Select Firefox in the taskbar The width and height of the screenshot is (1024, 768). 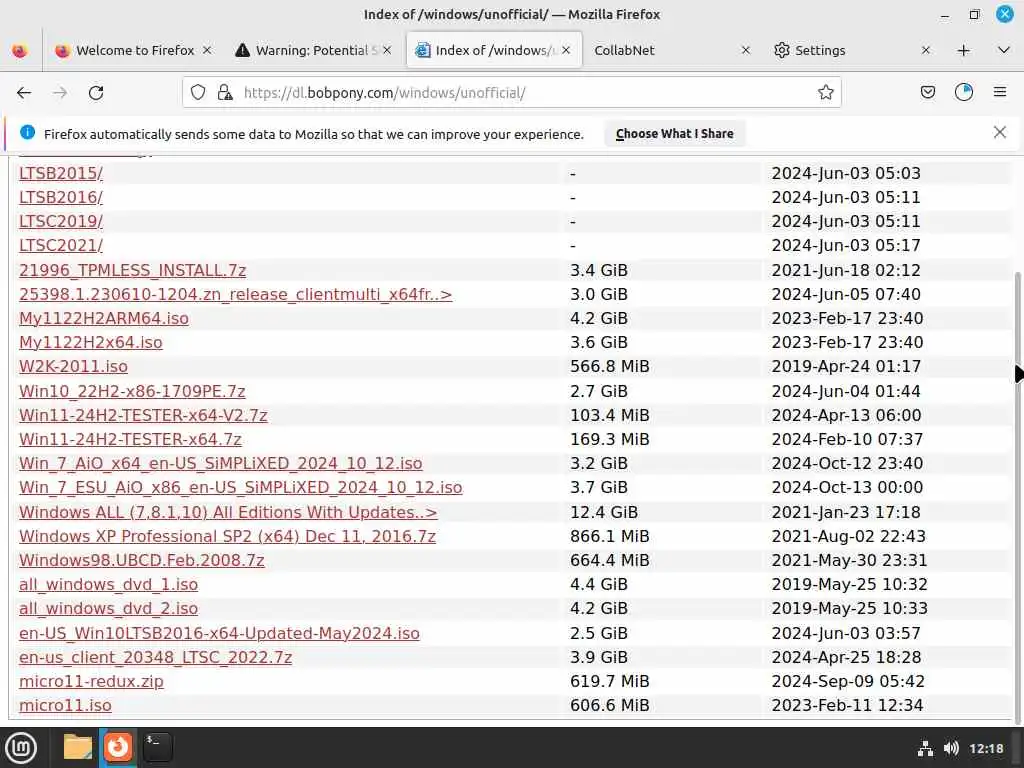click(x=118, y=748)
